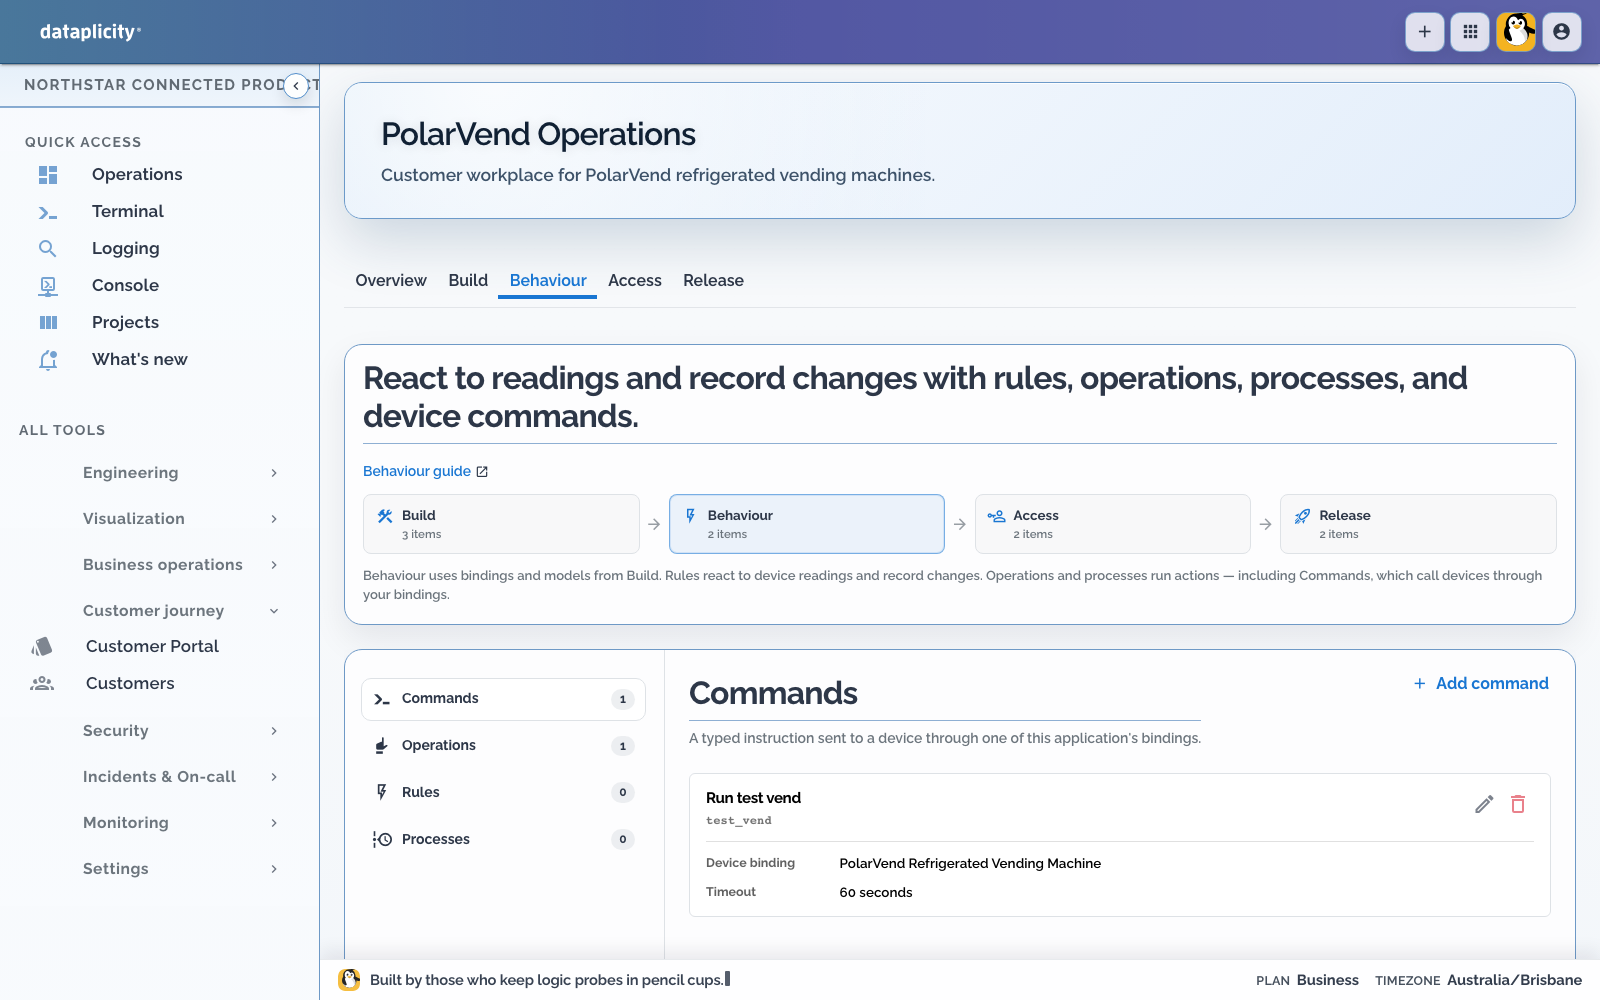The width and height of the screenshot is (1600, 1000).
Task: Click the test_vend command identifier
Action: 739,821
